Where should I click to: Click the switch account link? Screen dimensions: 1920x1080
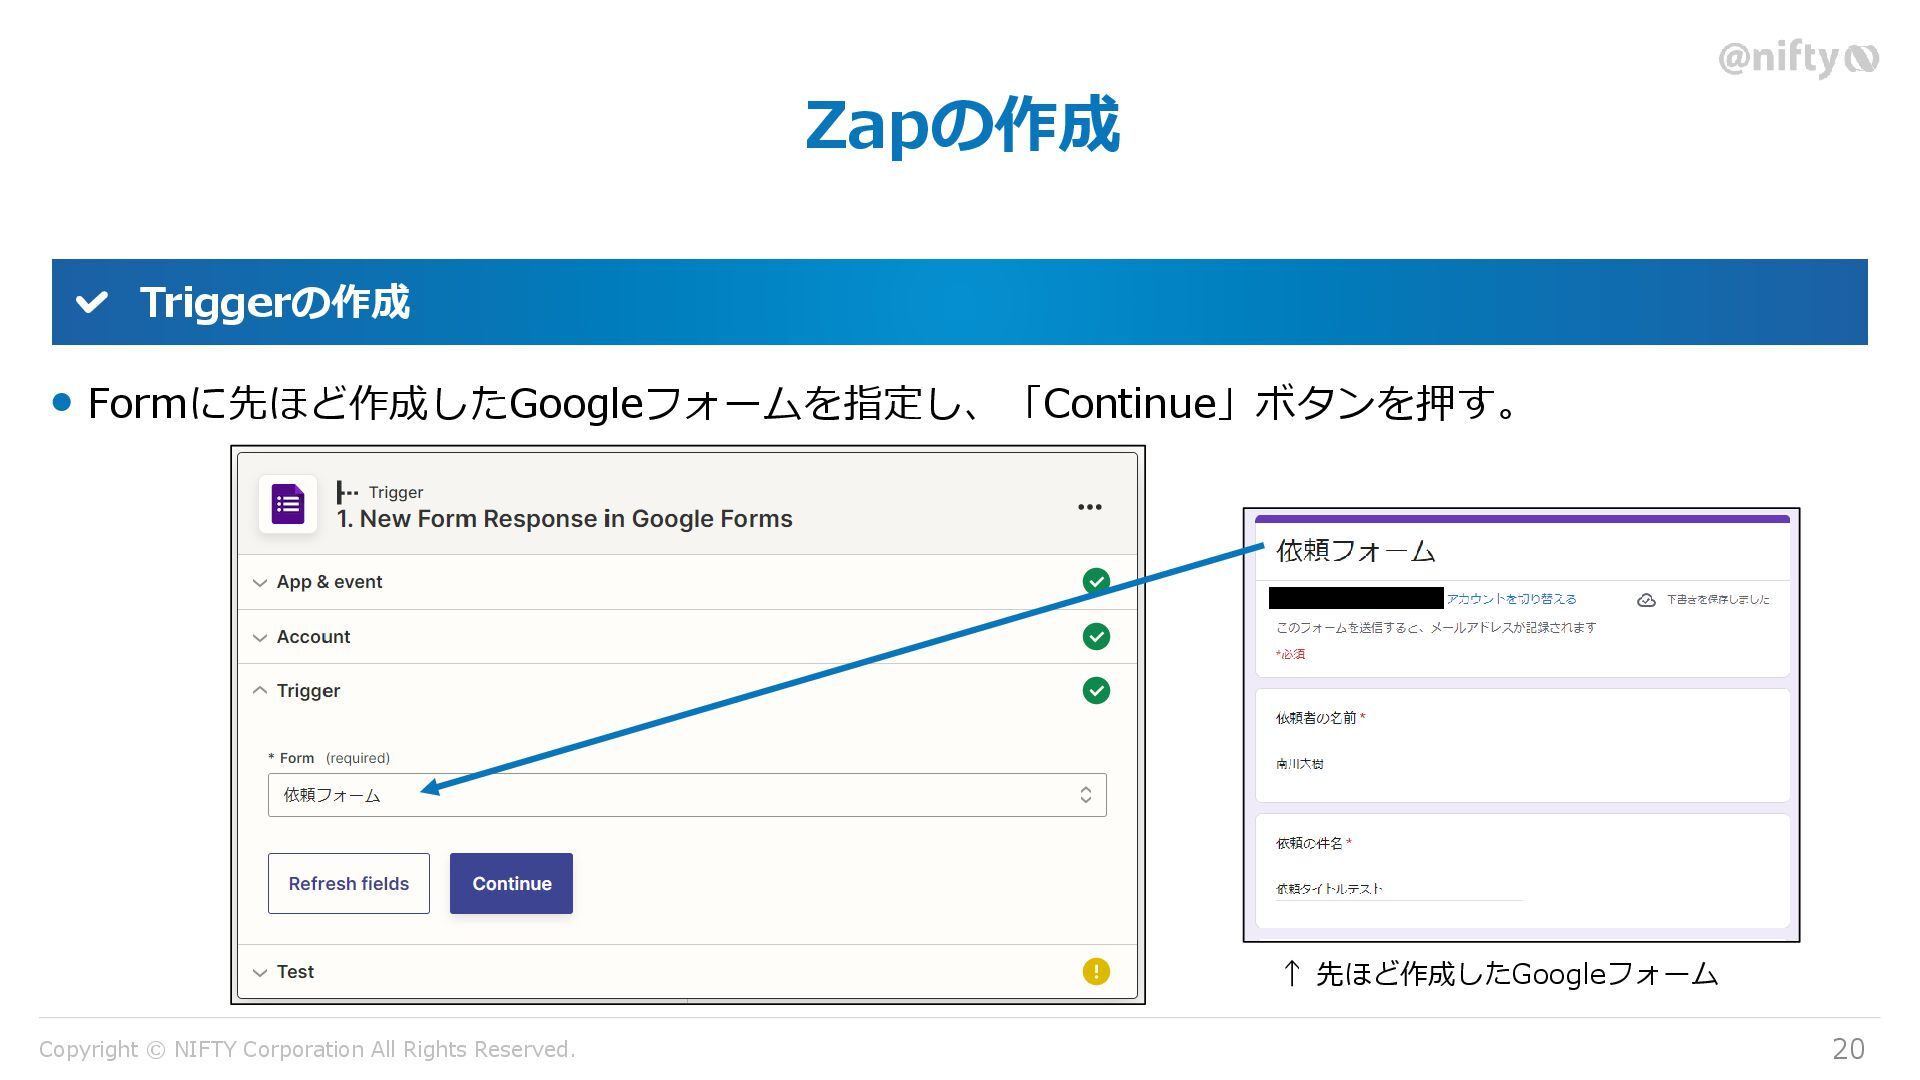point(1511,599)
